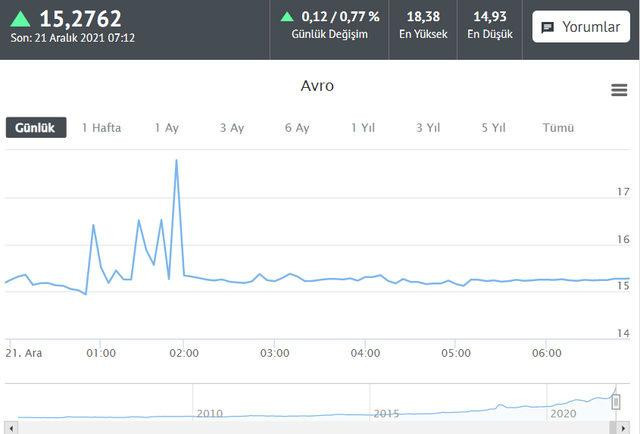Open the chart hamburger context menu
The width and height of the screenshot is (640, 434).
click(619, 90)
